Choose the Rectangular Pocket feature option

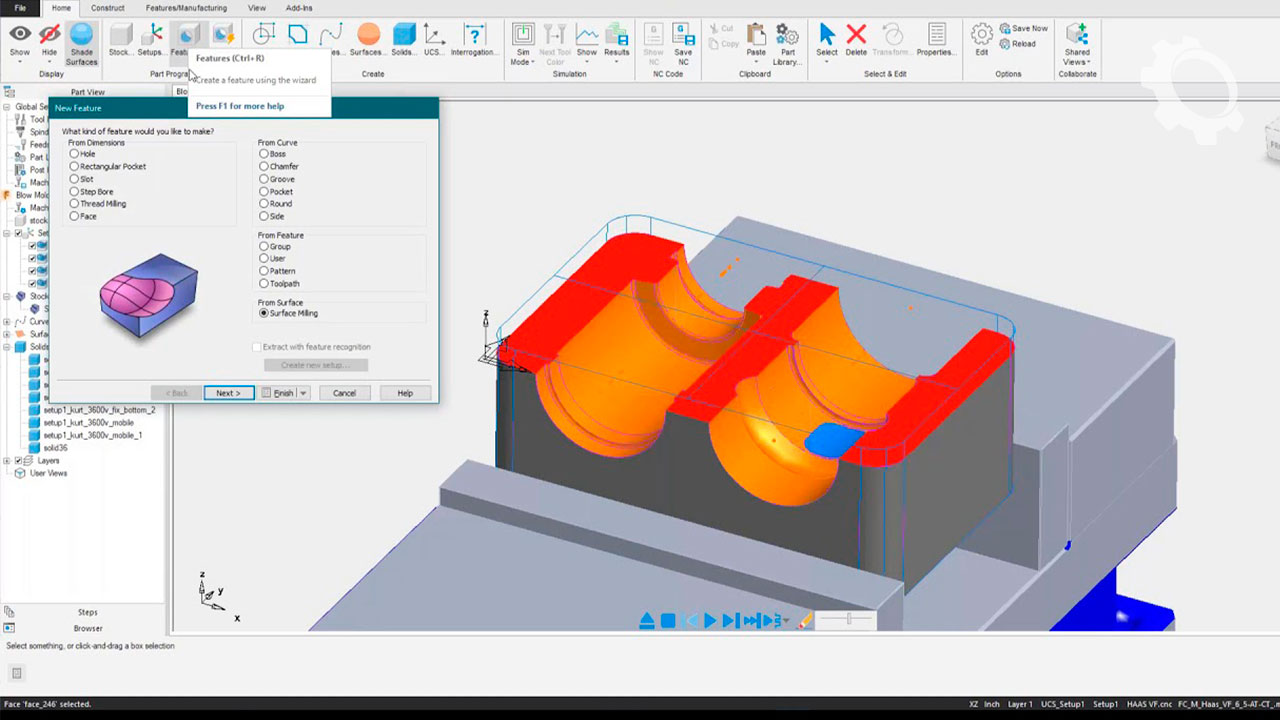coord(74,166)
